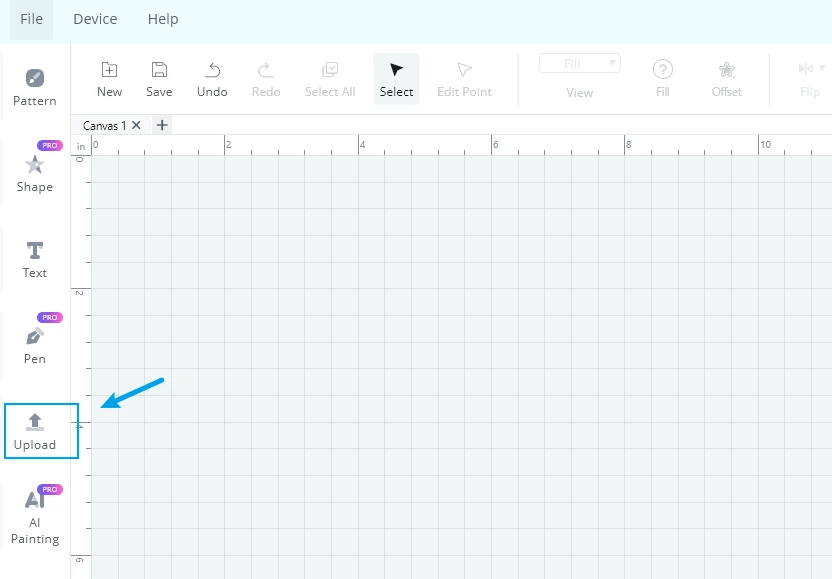Redo the last undone action
The width and height of the screenshot is (832, 579).
(266, 79)
